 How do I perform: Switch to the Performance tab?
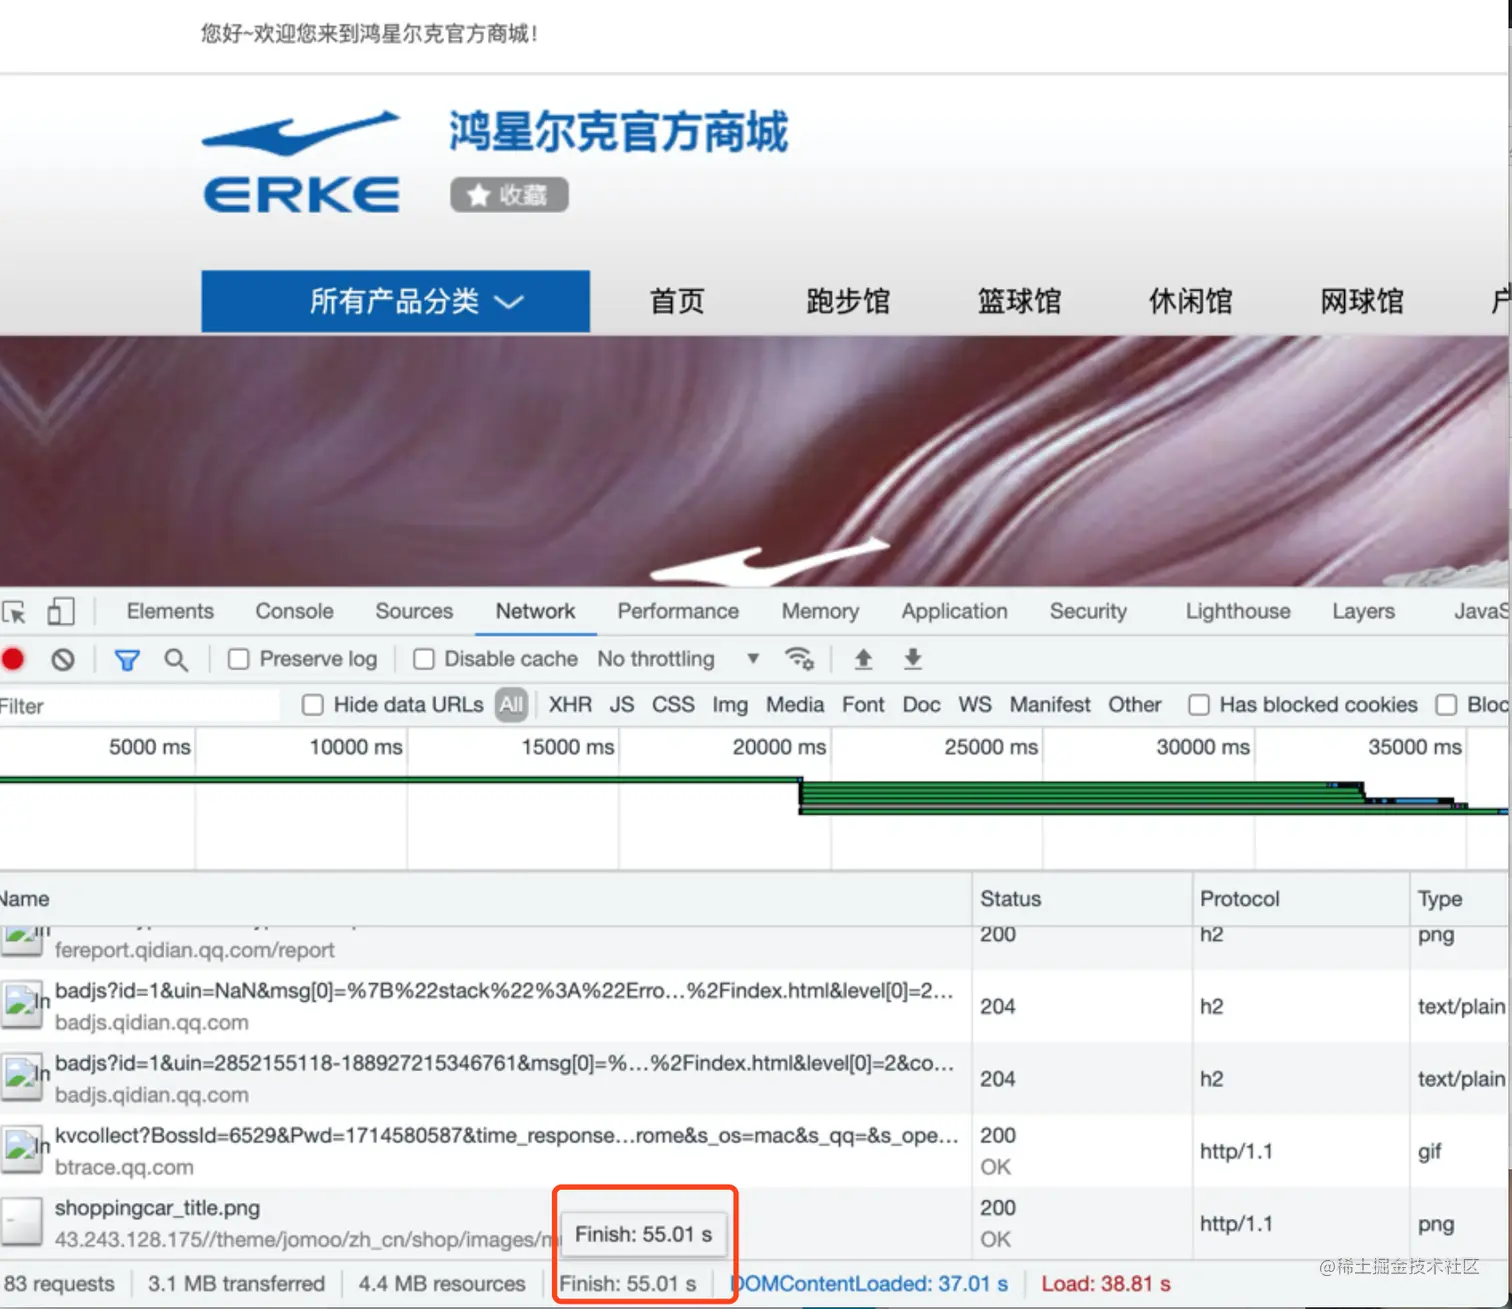[x=678, y=611]
